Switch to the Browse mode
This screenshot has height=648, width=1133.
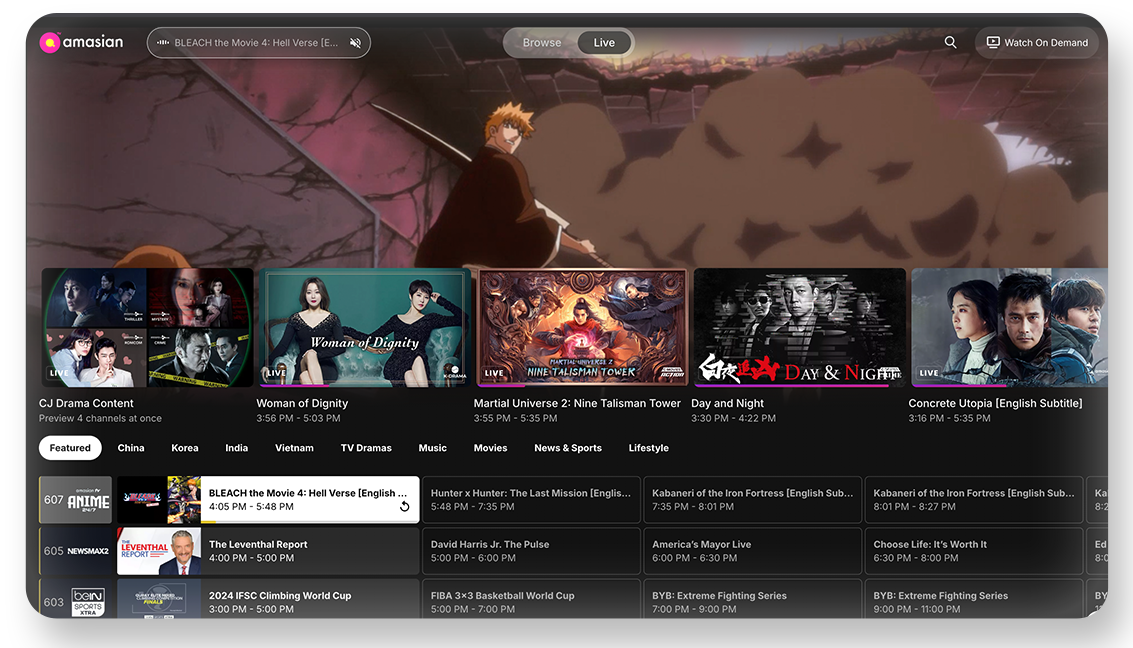pyautogui.click(x=542, y=43)
